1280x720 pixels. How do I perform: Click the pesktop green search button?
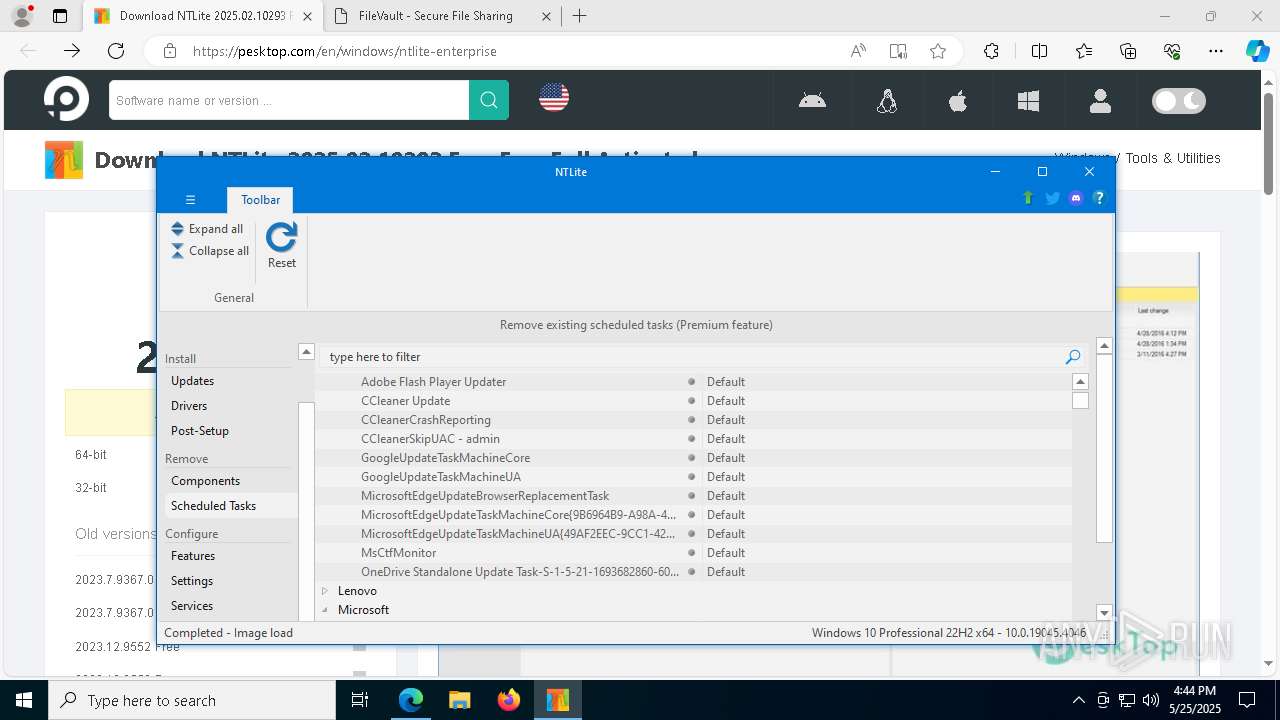point(489,100)
